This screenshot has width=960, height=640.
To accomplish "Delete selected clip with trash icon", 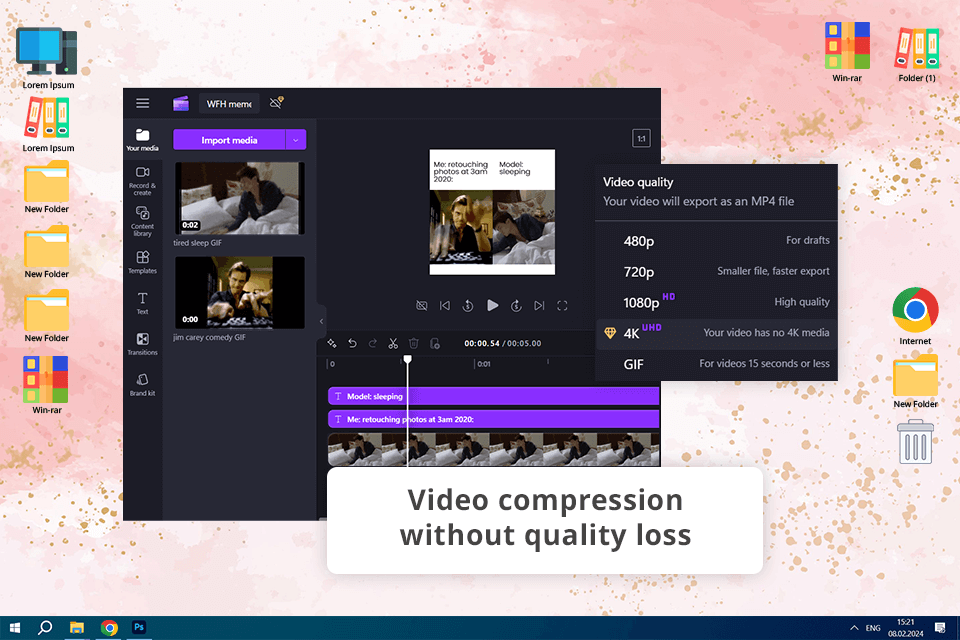I will 414,343.
